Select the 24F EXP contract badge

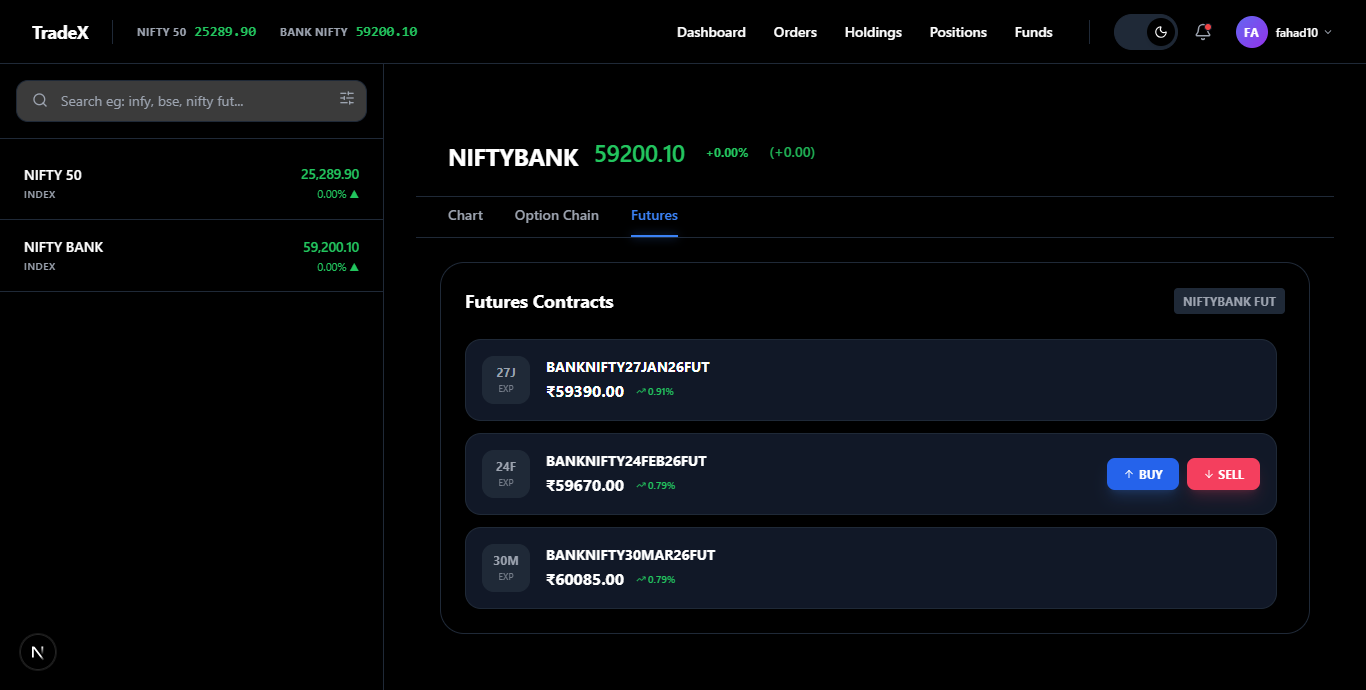click(506, 473)
